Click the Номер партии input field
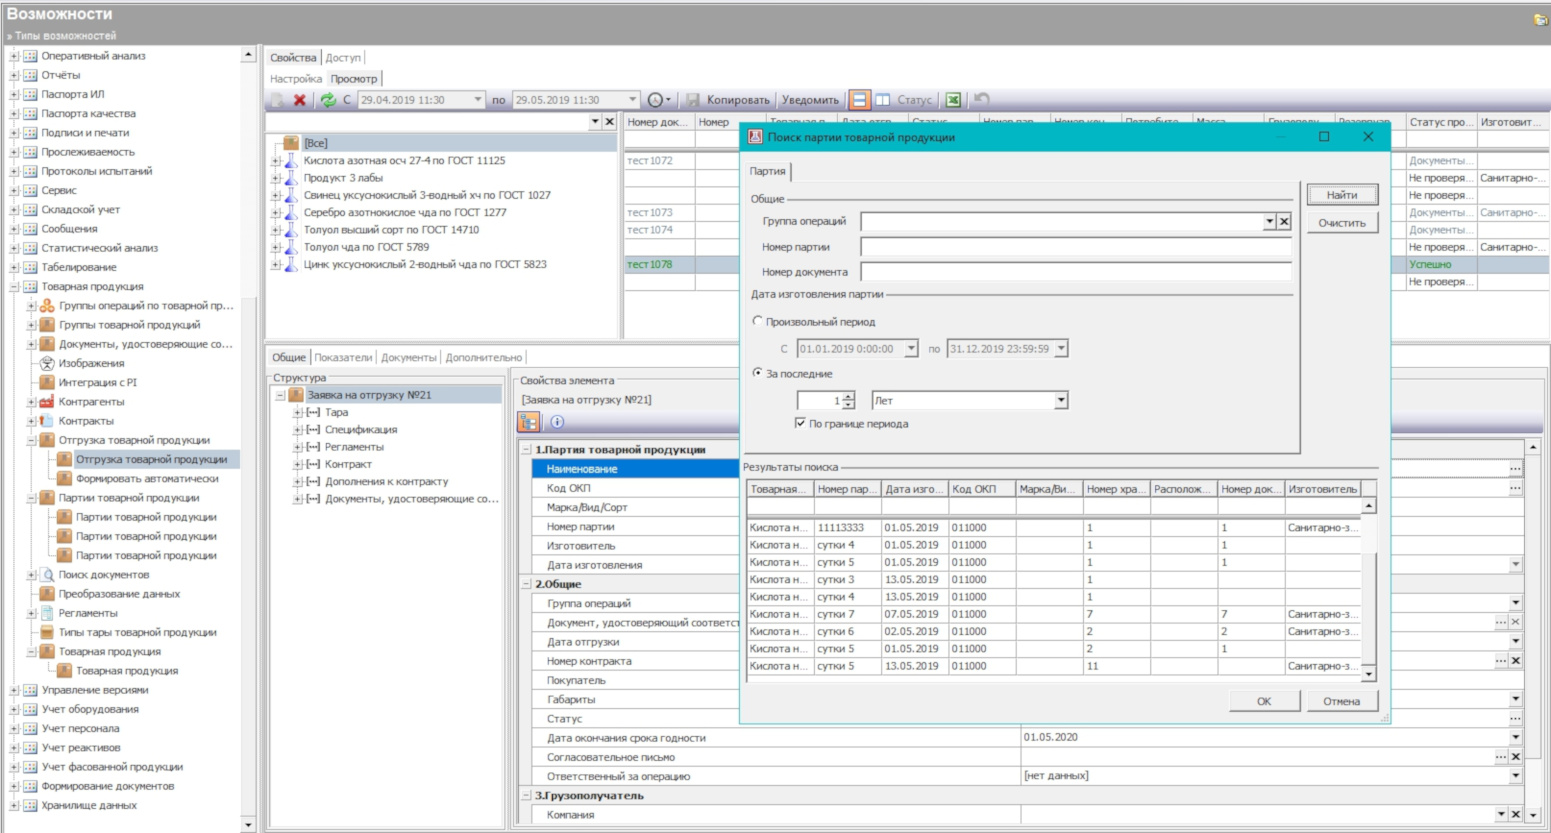 point(1075,247)
